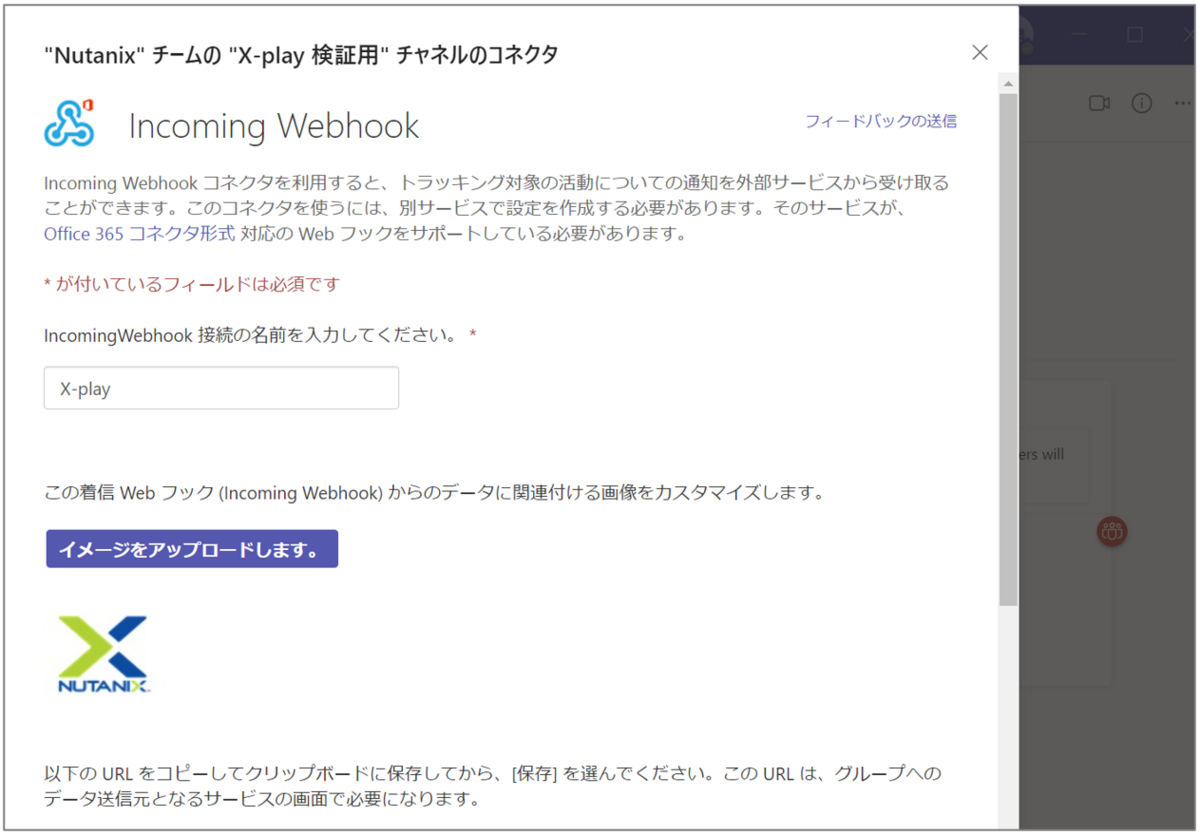Click the webhook name field containing X-play
Screen dimensions: 1200x835
221,388
